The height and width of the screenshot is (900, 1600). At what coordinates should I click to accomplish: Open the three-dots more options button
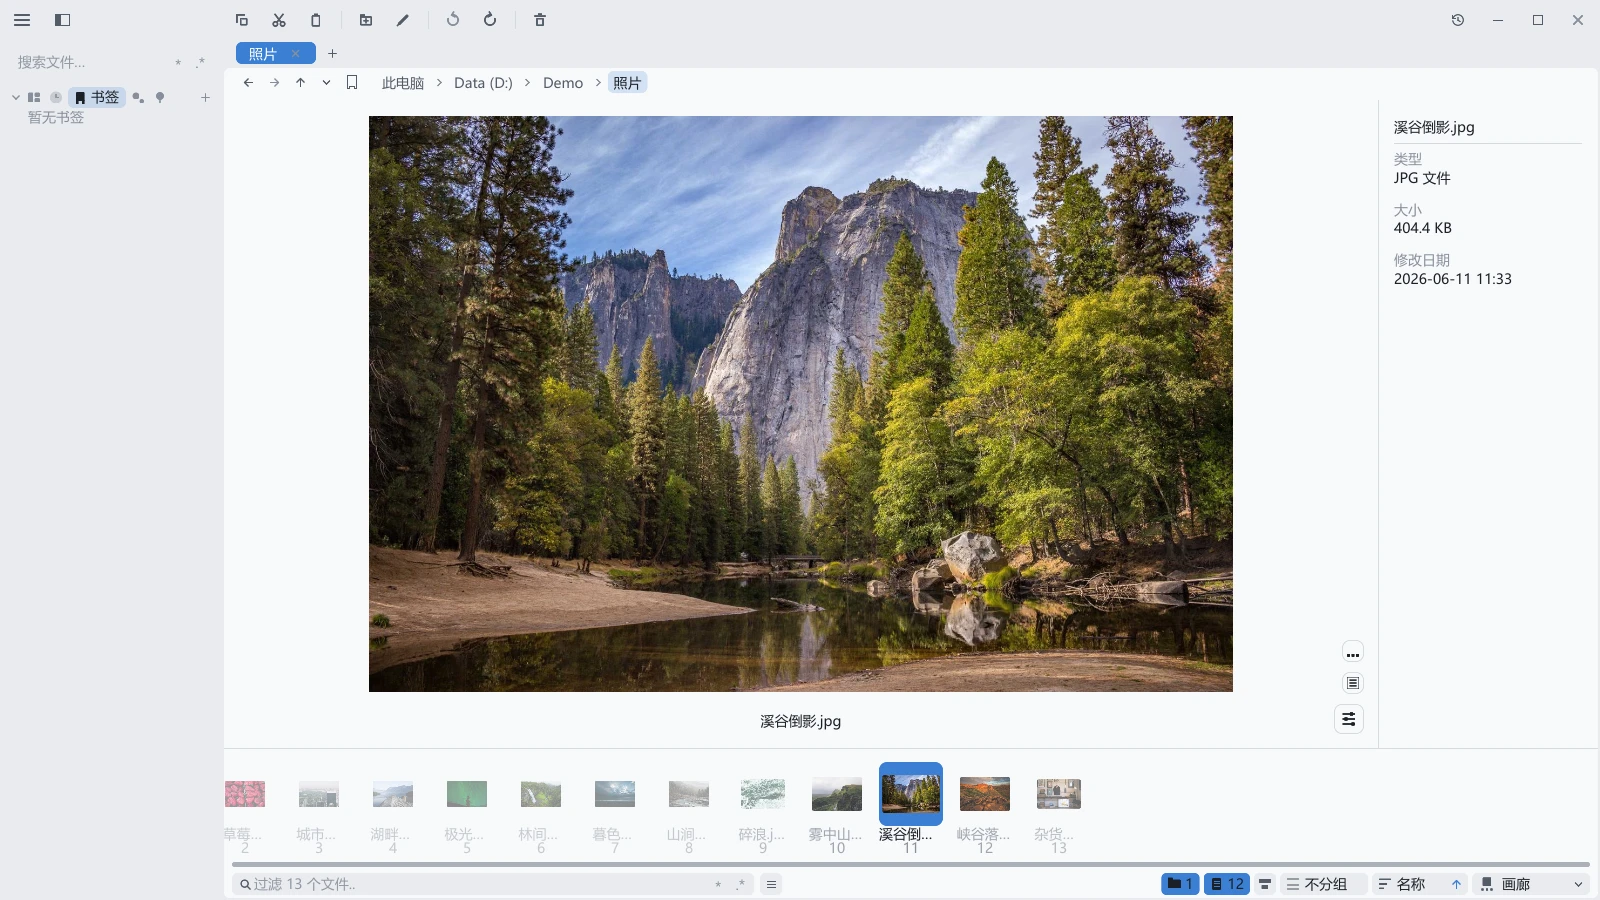click(1353, 653)
